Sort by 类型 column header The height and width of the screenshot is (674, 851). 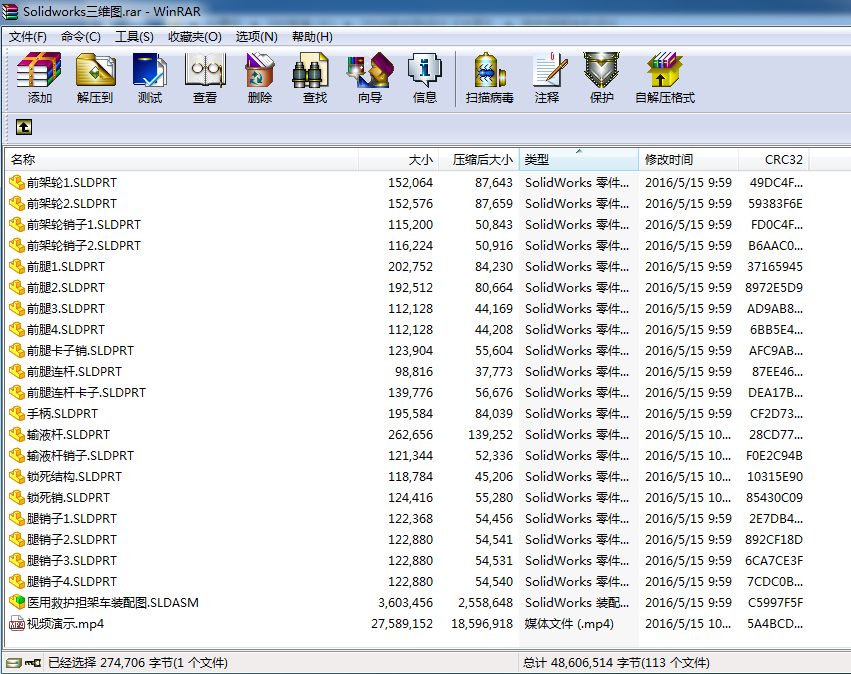point(579,160)
